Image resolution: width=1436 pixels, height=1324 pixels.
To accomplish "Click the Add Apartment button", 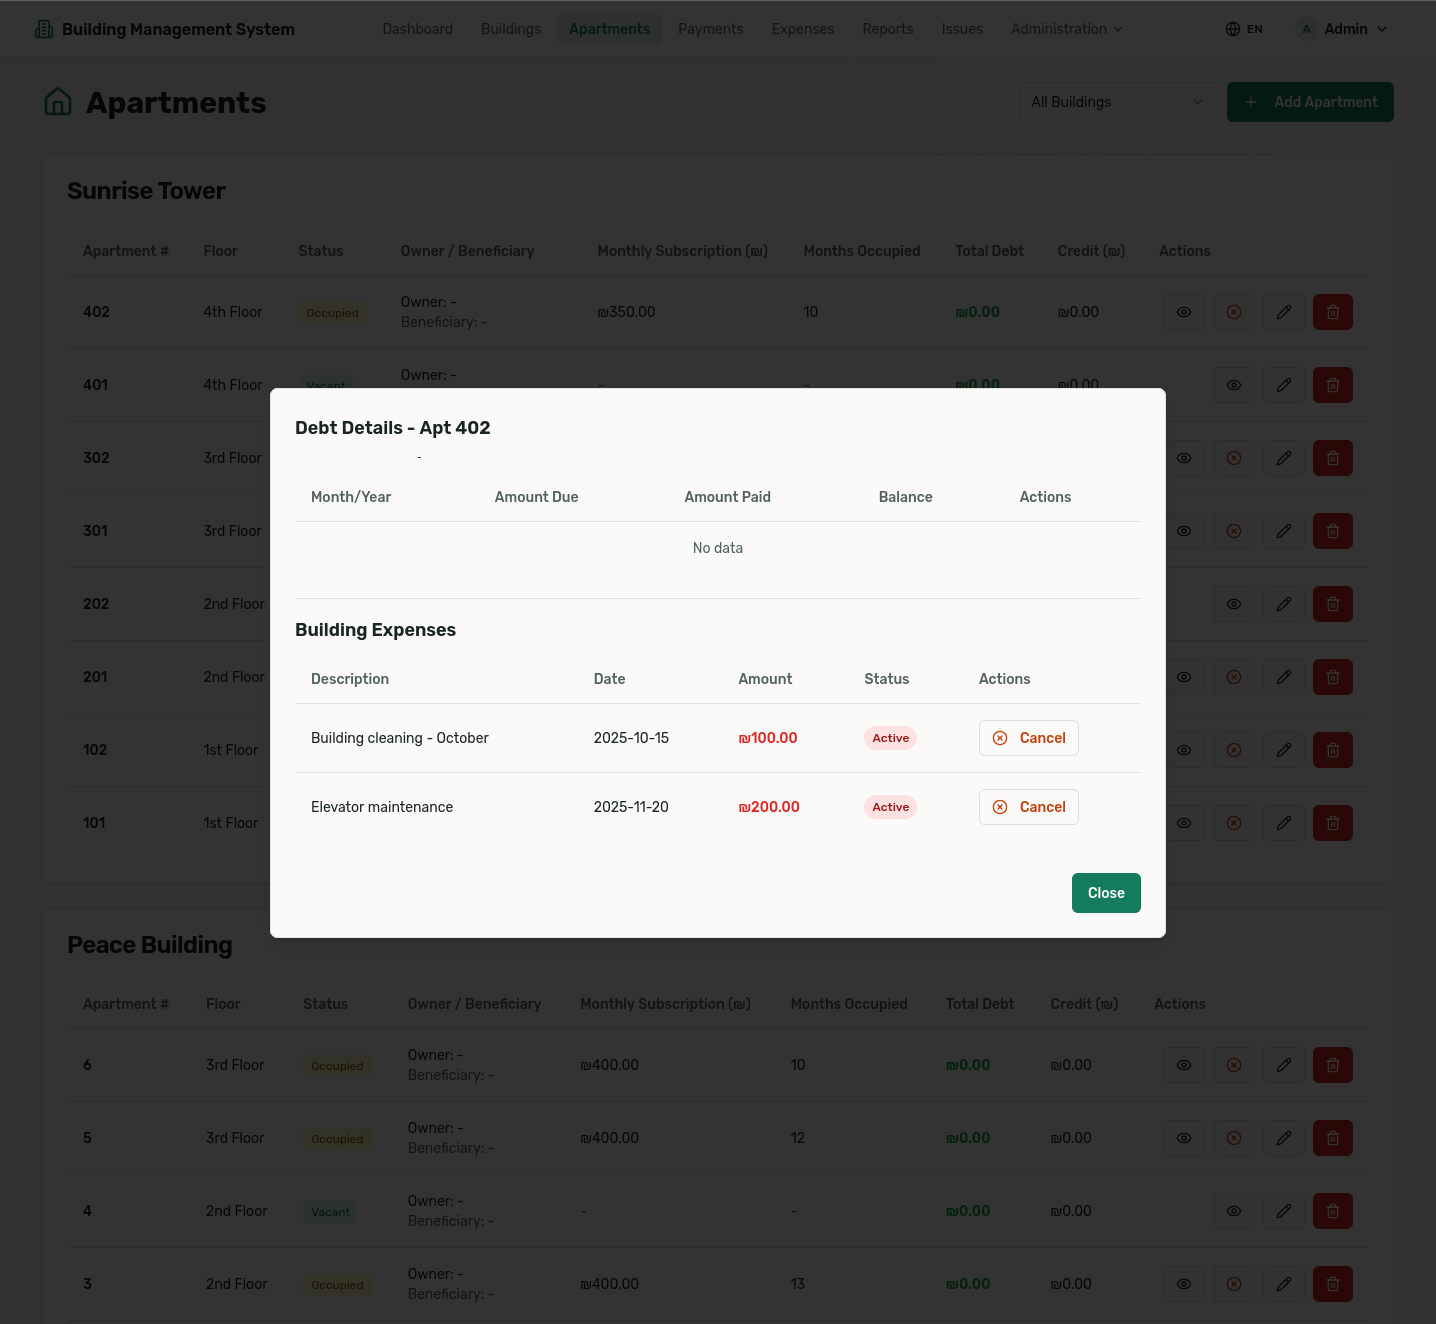I will click(1309, 102).
